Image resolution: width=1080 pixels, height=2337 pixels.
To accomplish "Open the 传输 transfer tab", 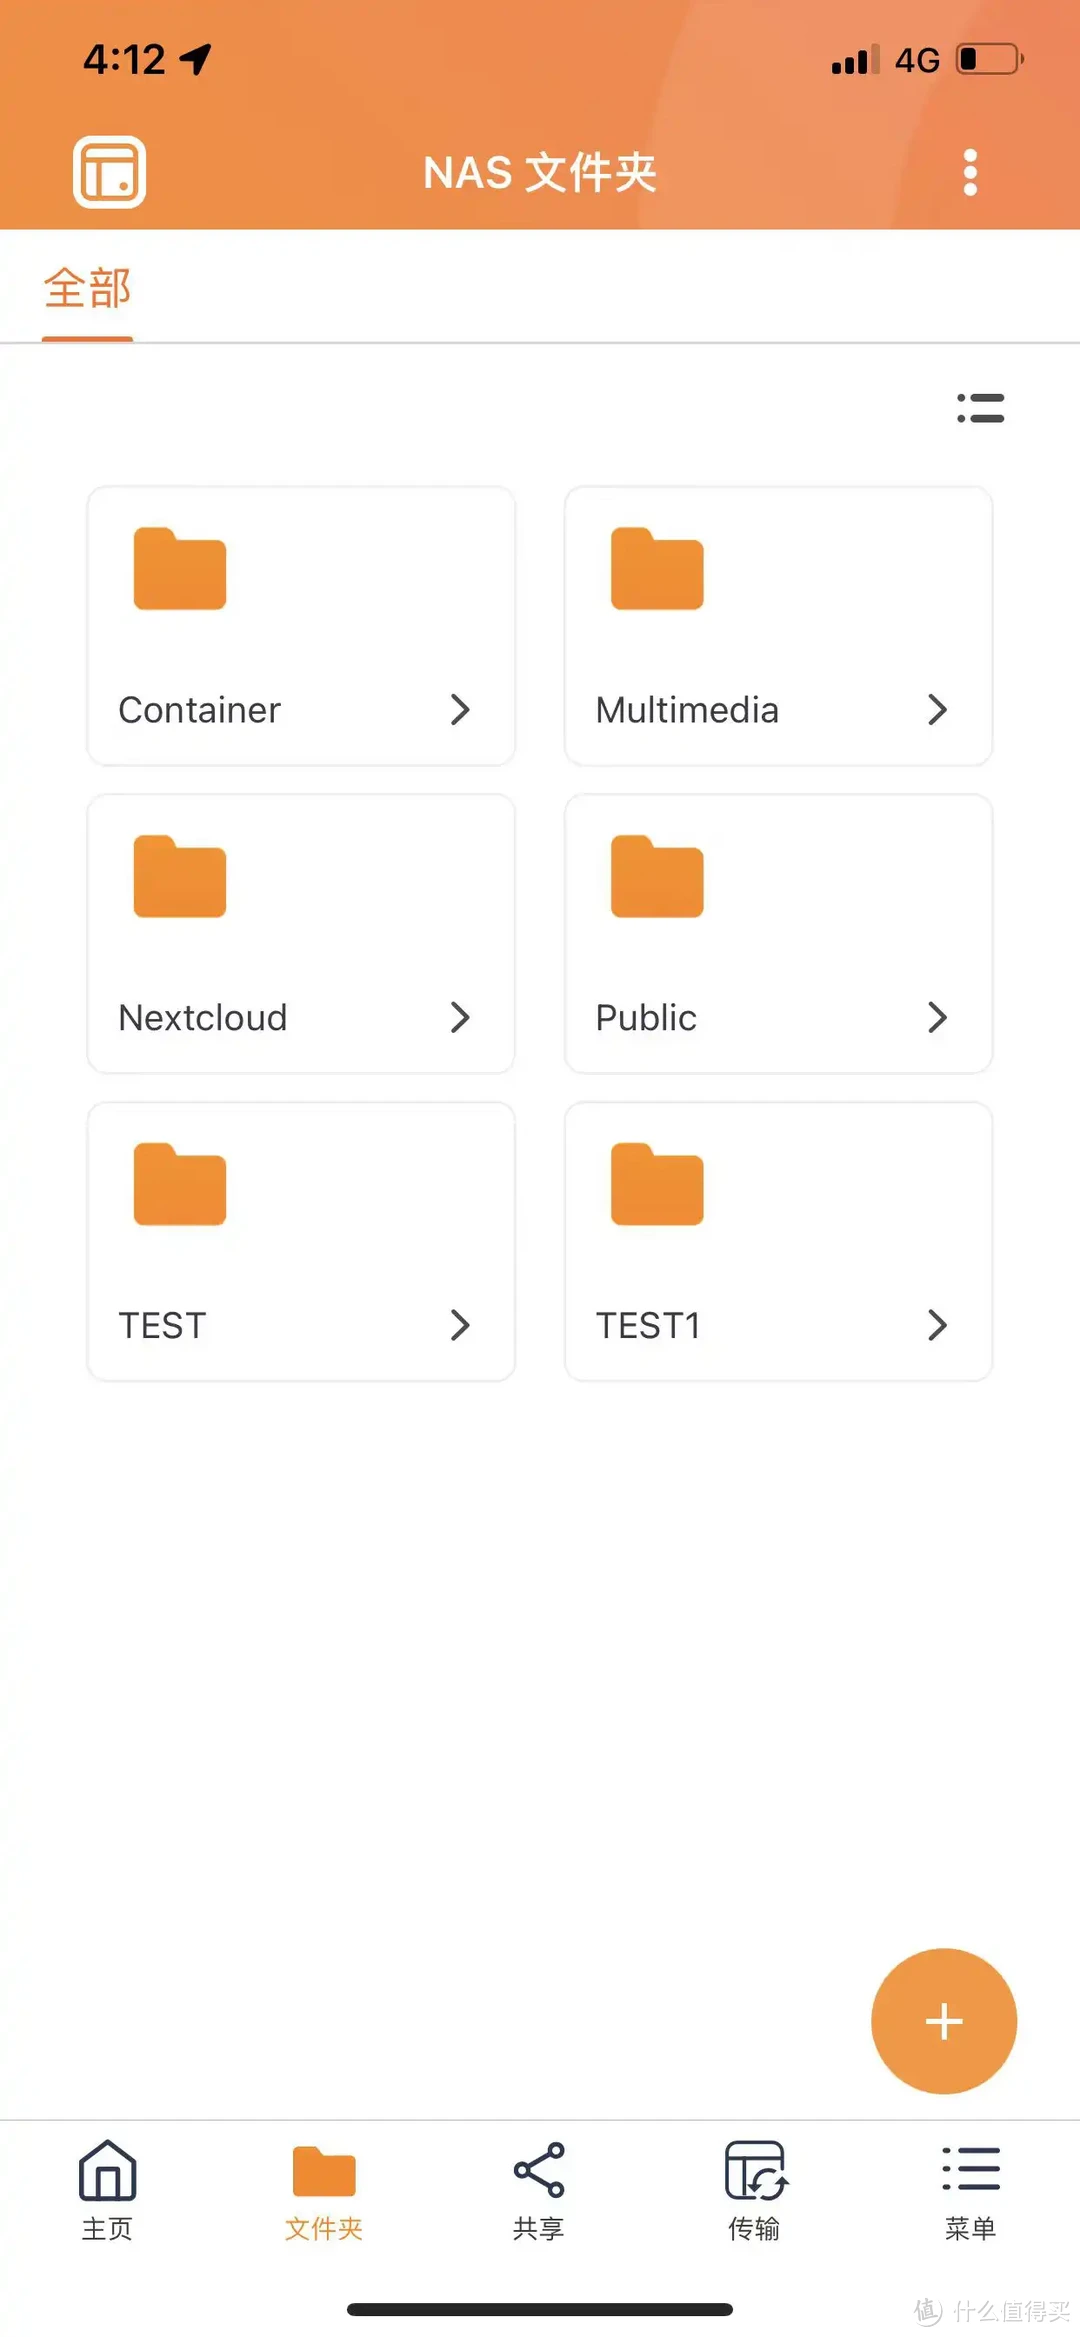I will [x=755, y=2188].
